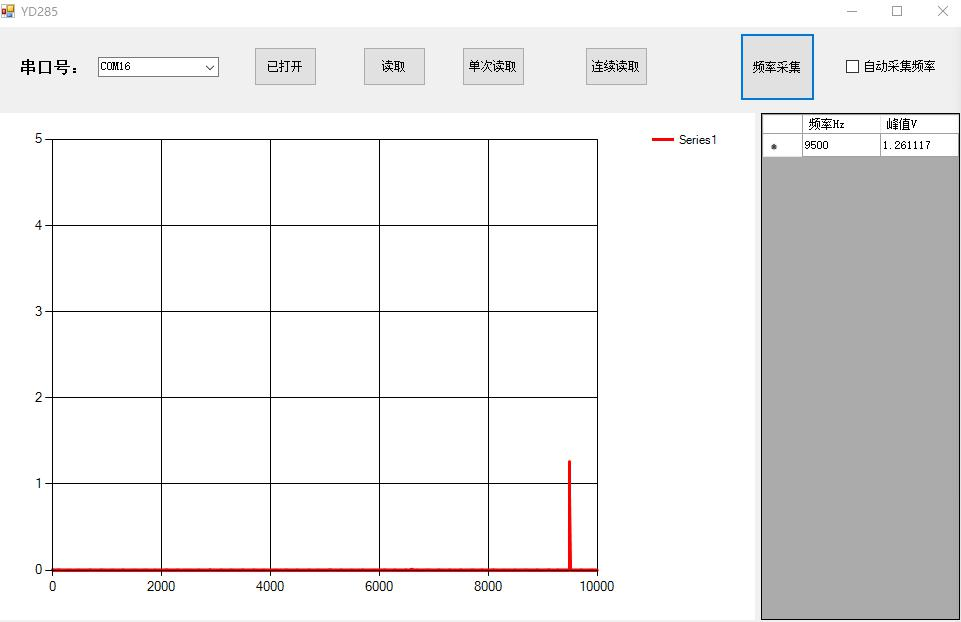The height and width of the screenshot is (622, 961).
Task: Enable the 自动采集频率 checkbox
Action: [x=852, y=66]
